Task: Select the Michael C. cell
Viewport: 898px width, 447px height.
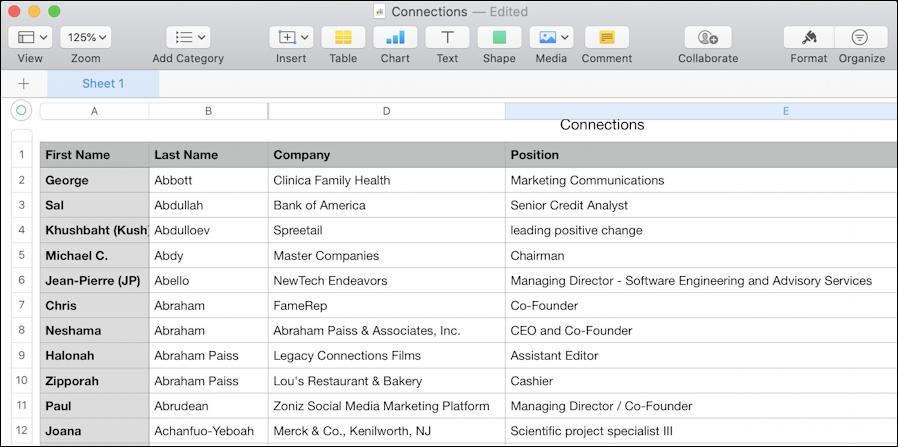Action: click(x=94, y=256)
